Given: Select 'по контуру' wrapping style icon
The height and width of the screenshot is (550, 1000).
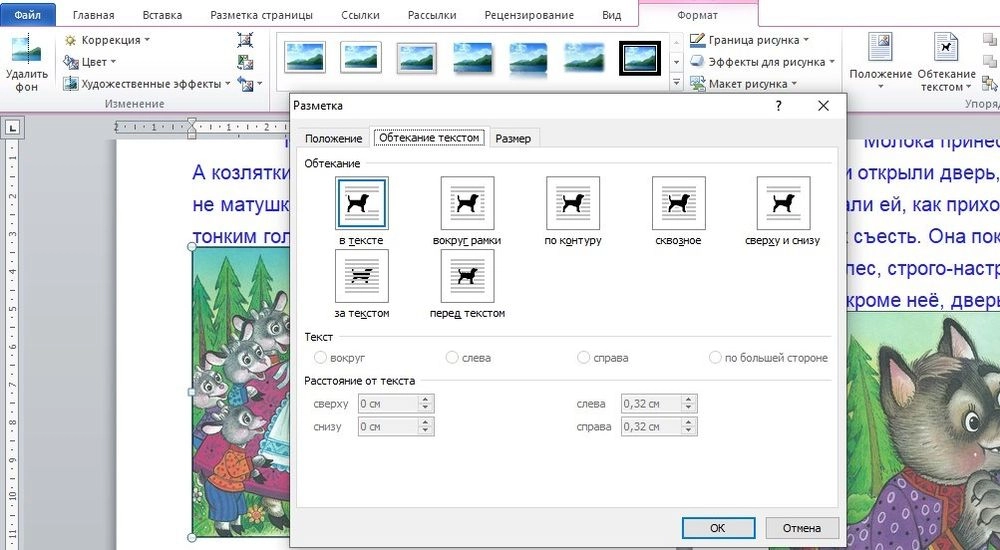Looking at the screenshot, I should [x=572, y=204].
